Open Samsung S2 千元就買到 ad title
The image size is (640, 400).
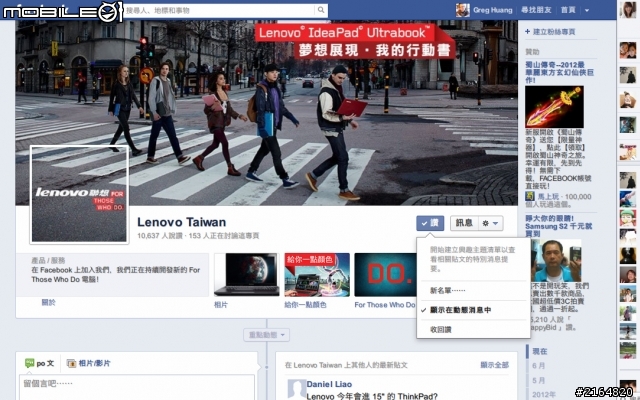click(558, 226)
